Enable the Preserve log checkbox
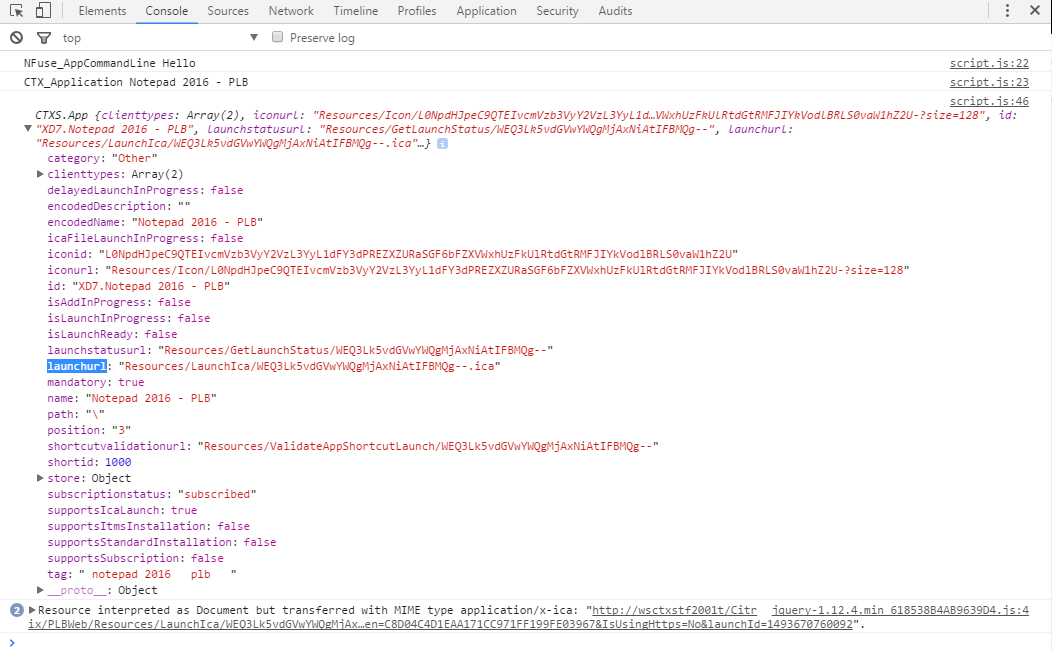This screenshot has height=651, width=1052. pos(278,38)
